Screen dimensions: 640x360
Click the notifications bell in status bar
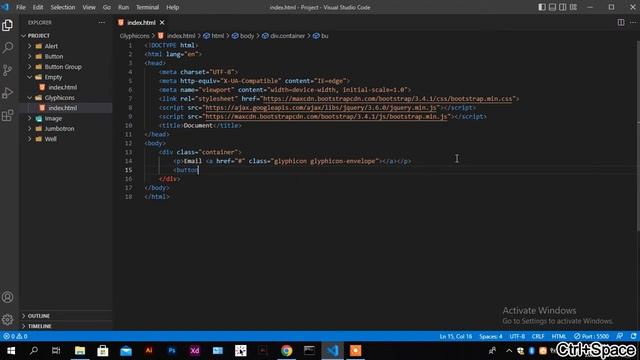[633, 336]
